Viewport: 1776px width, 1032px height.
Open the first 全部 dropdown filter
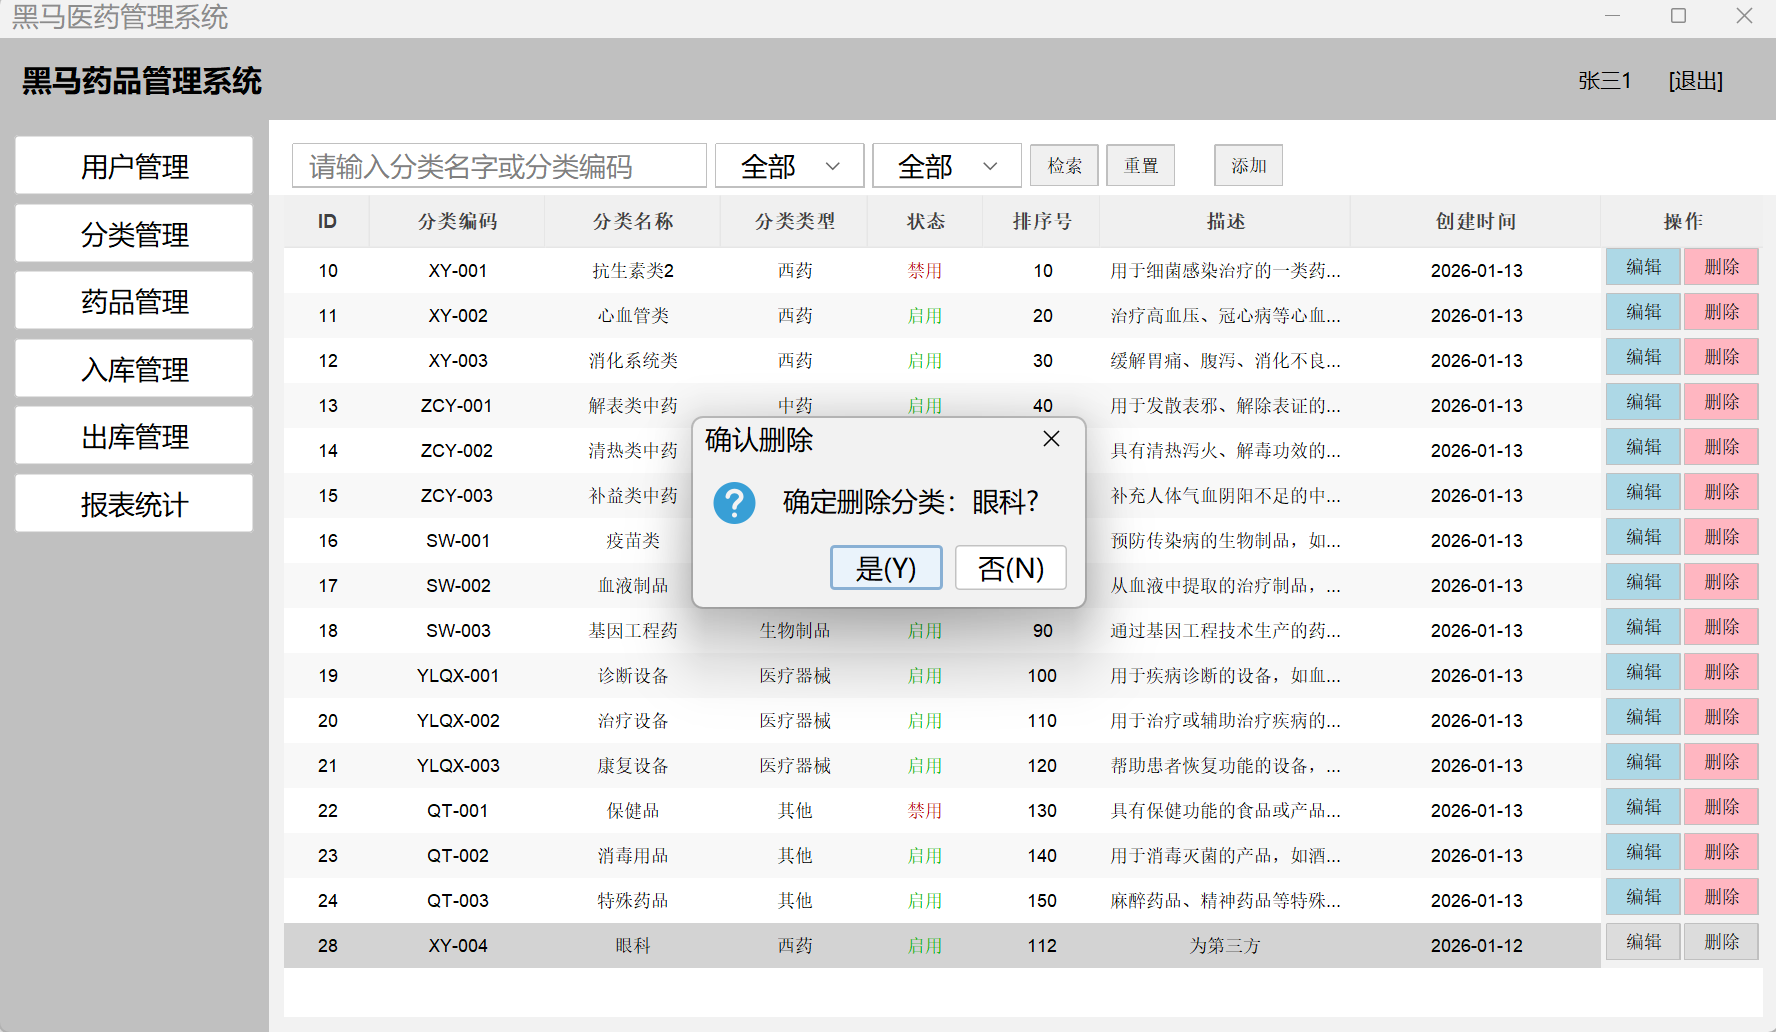point(789,166)
